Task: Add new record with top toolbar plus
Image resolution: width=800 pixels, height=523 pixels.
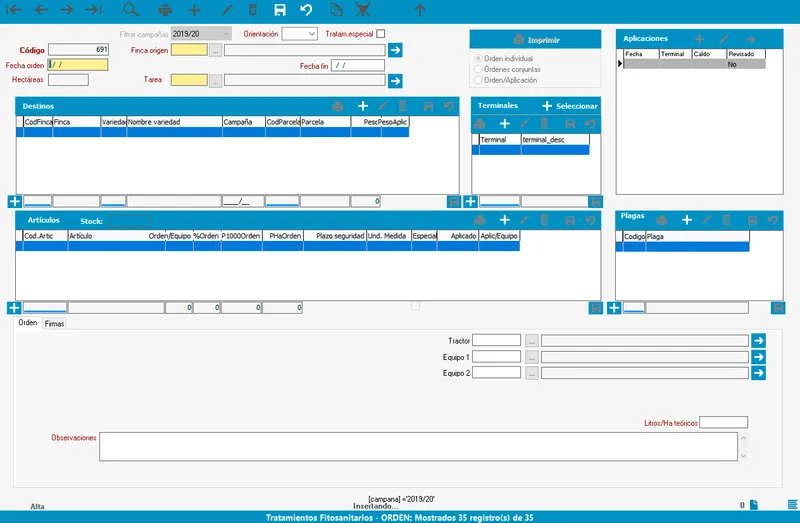Action: point(194,10)
